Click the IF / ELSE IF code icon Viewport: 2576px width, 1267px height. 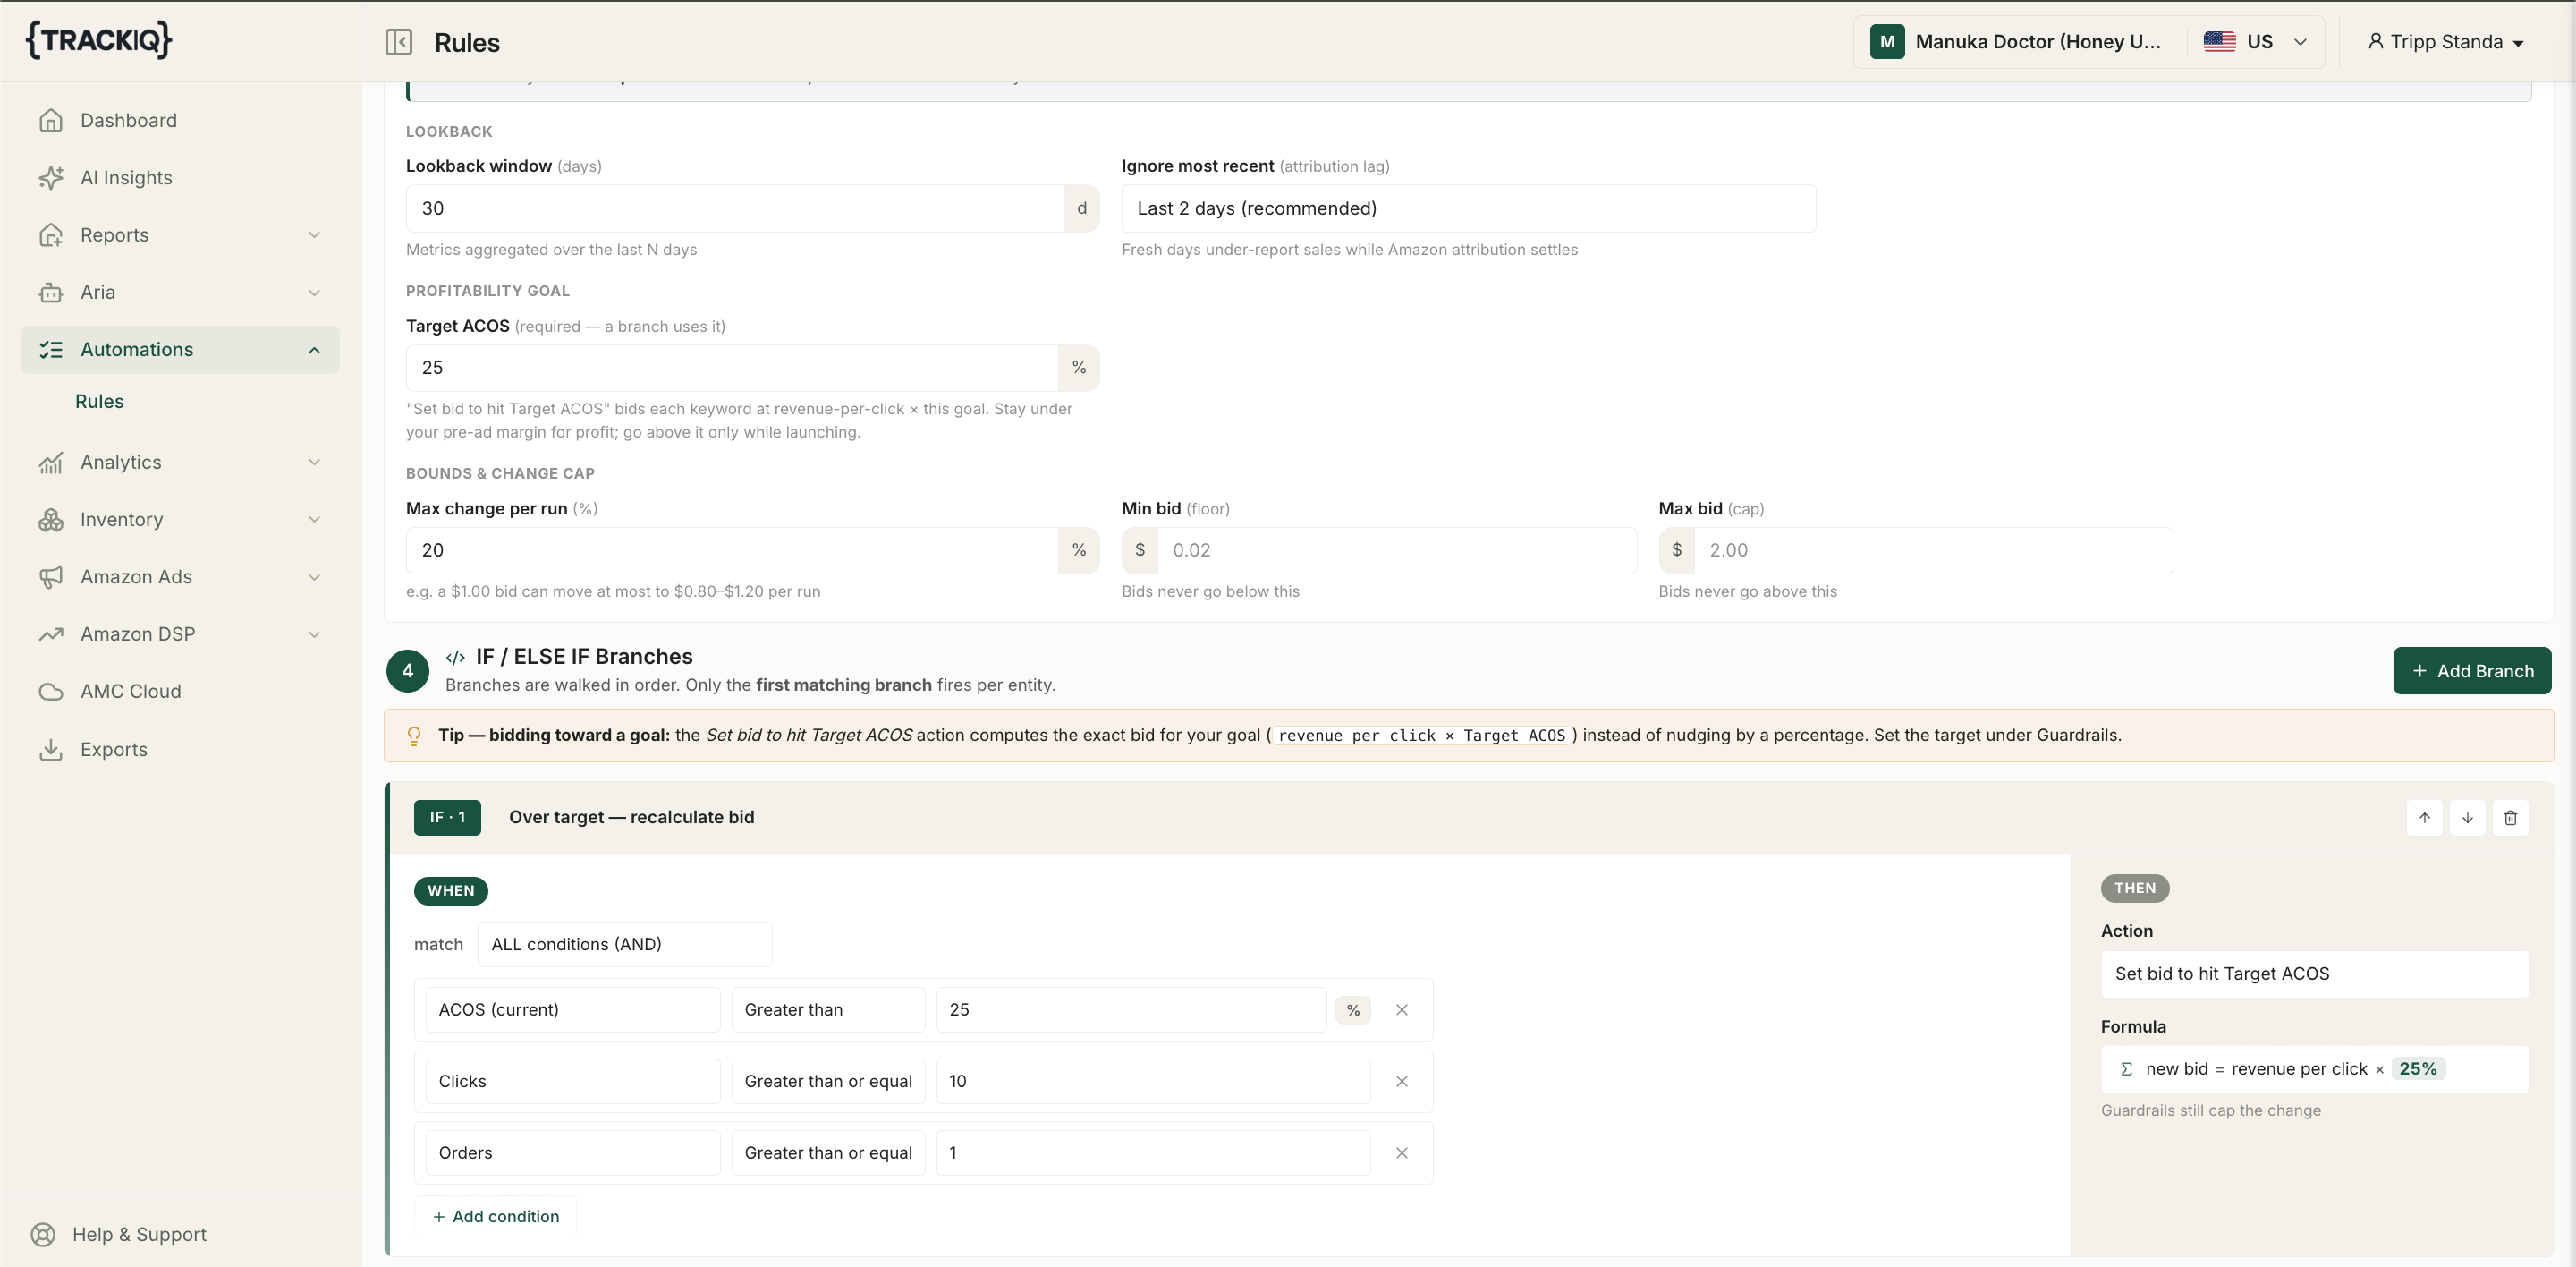click(455, 657)
